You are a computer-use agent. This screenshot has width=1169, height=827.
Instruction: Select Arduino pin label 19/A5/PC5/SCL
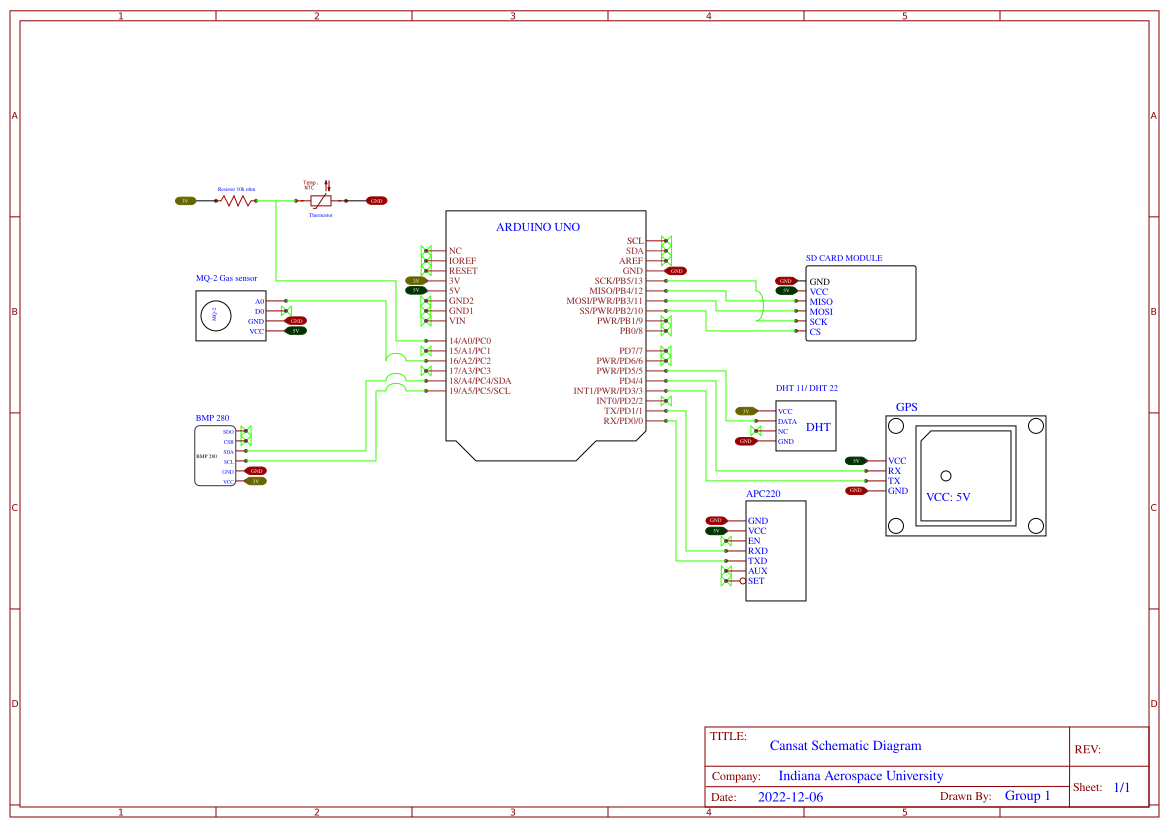(x=479, y=391)
